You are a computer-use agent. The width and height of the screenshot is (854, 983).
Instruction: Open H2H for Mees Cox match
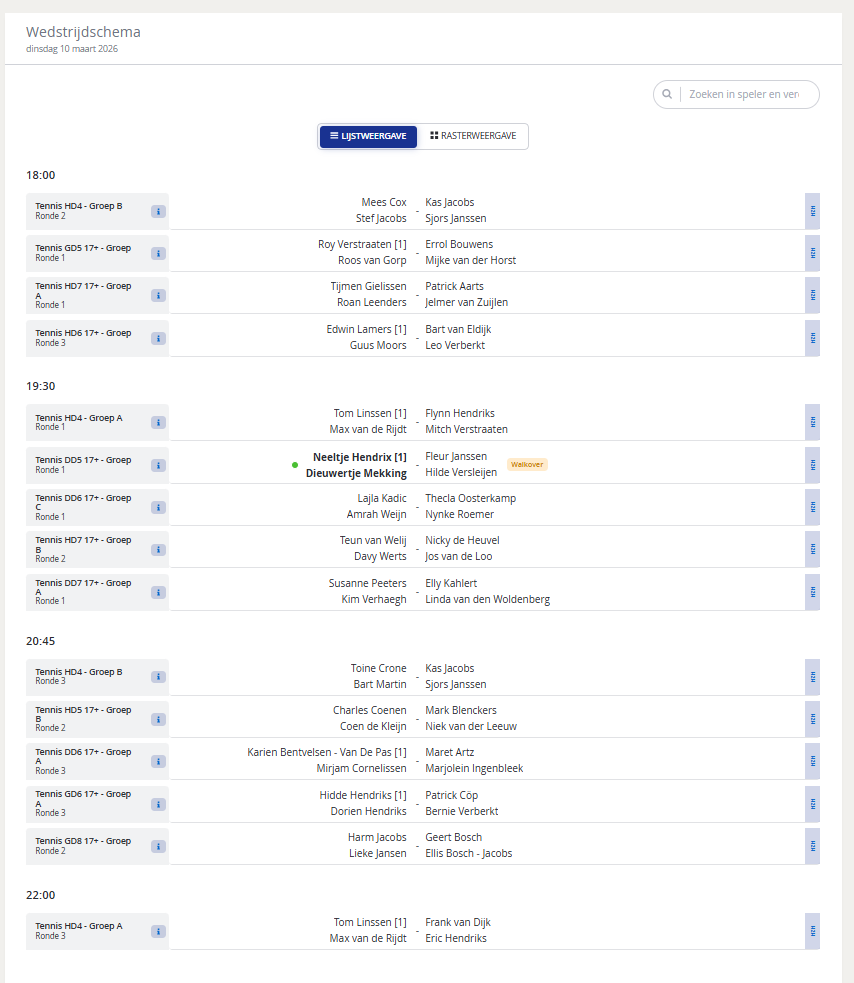click(x=812, y=211)
